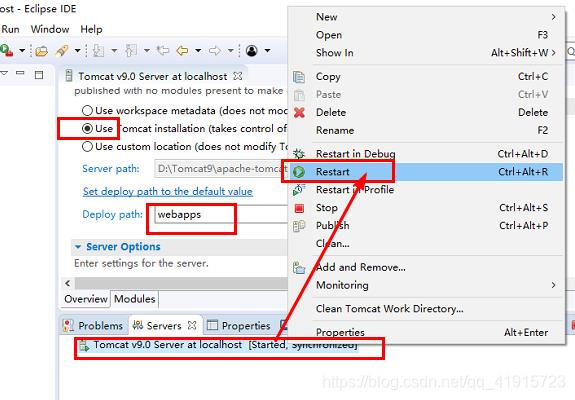Screen dimensions: 575x400
Task: Click the green Restart play icon
Action: (299, 172)
